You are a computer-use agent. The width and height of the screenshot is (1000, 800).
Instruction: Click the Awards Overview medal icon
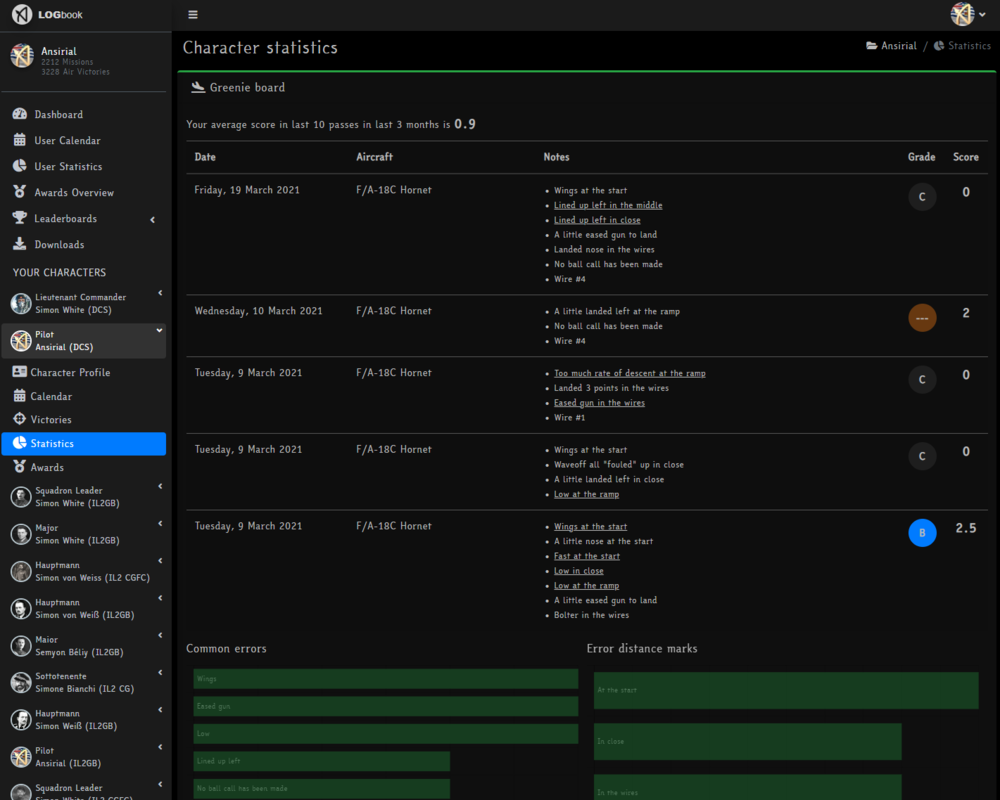(20, 193)
